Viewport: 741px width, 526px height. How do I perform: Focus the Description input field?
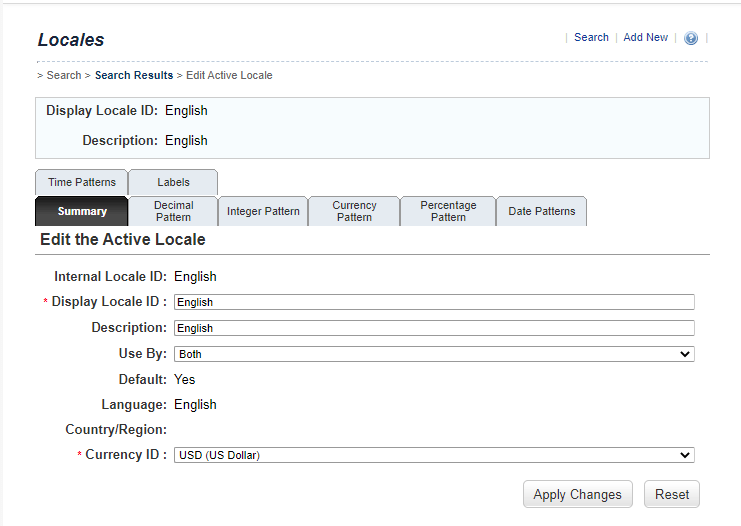(433, 328)
